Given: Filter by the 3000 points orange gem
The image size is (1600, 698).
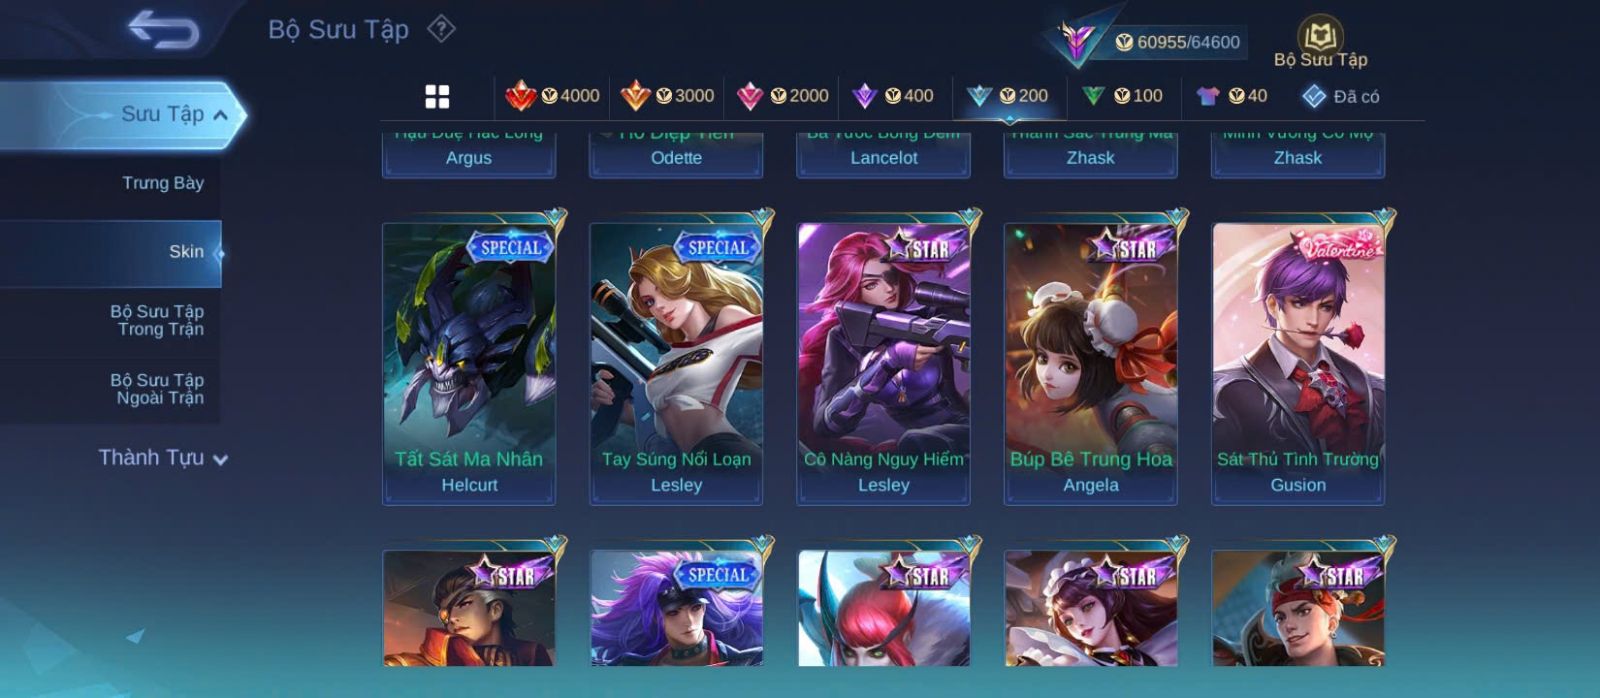Looking at the screenshot, I should [667, 96].
